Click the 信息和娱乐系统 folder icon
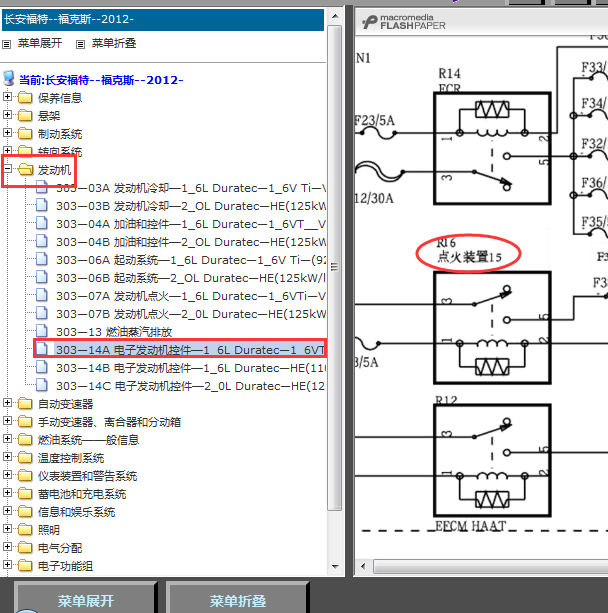This screenshot has width=608, height=613. pyautogui.click(x=25, y=511)
